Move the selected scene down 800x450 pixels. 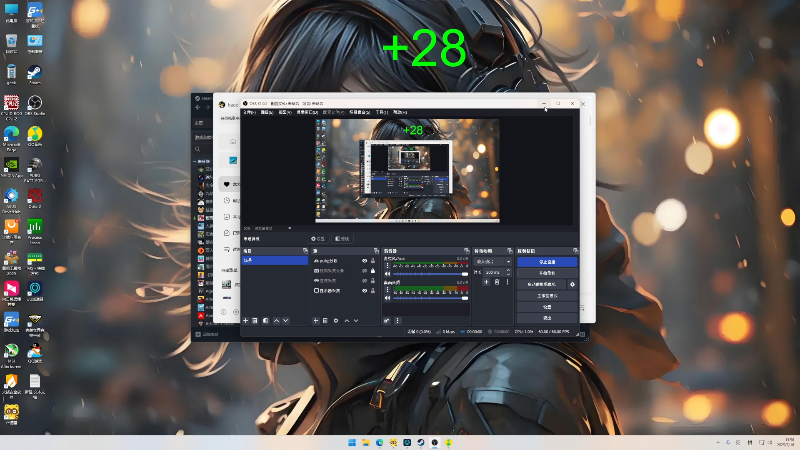coord(286,320)
